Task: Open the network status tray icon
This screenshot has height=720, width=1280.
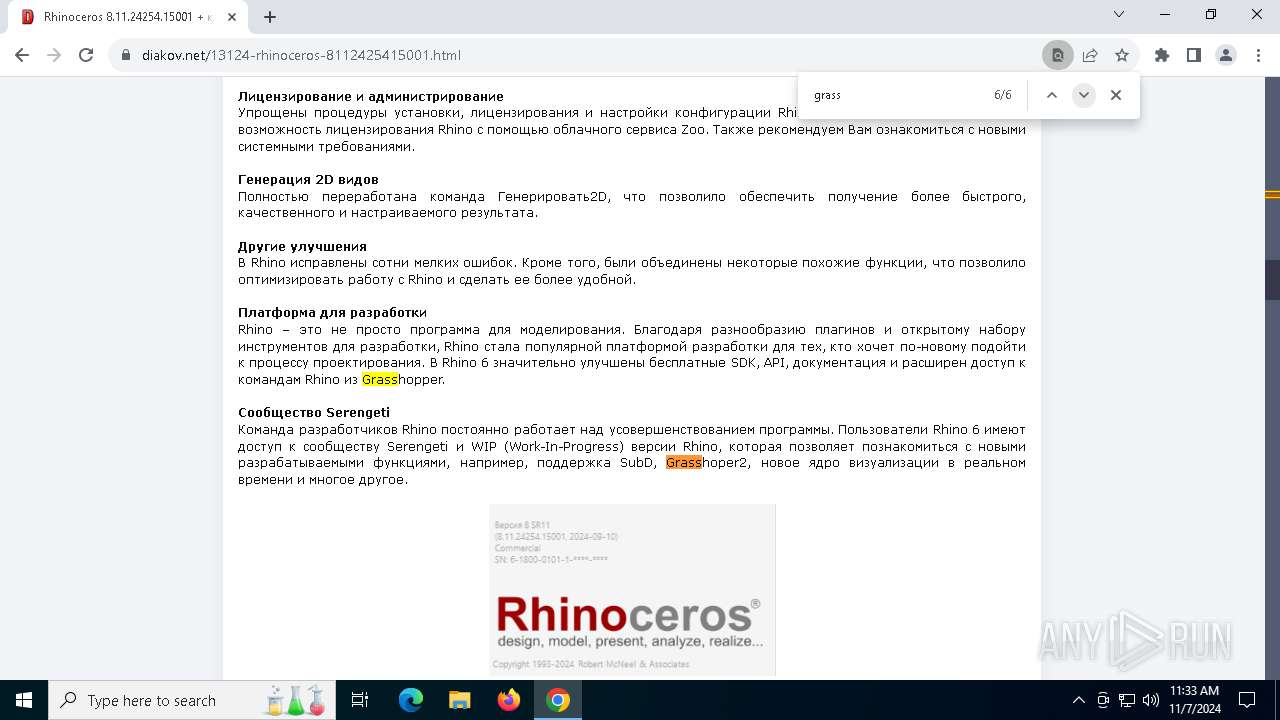Action: pos(1126,700)
